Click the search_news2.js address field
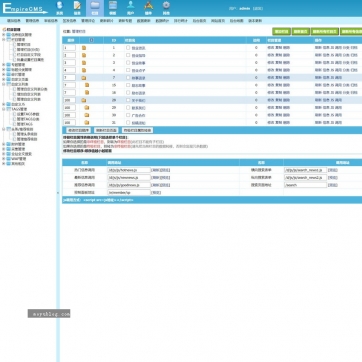362x362 pixels. point(305,177)
